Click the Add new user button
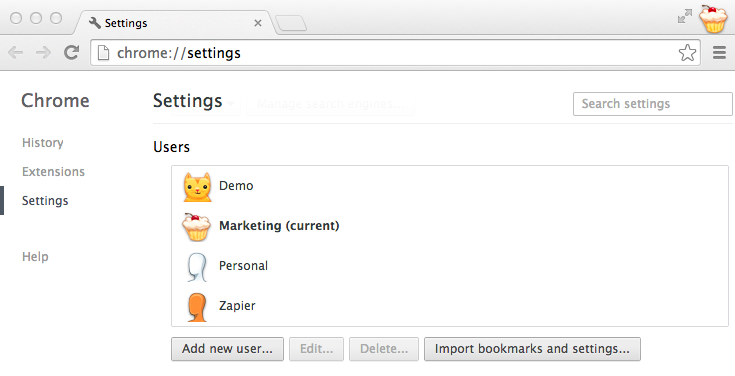 click(x=227, y=349)
